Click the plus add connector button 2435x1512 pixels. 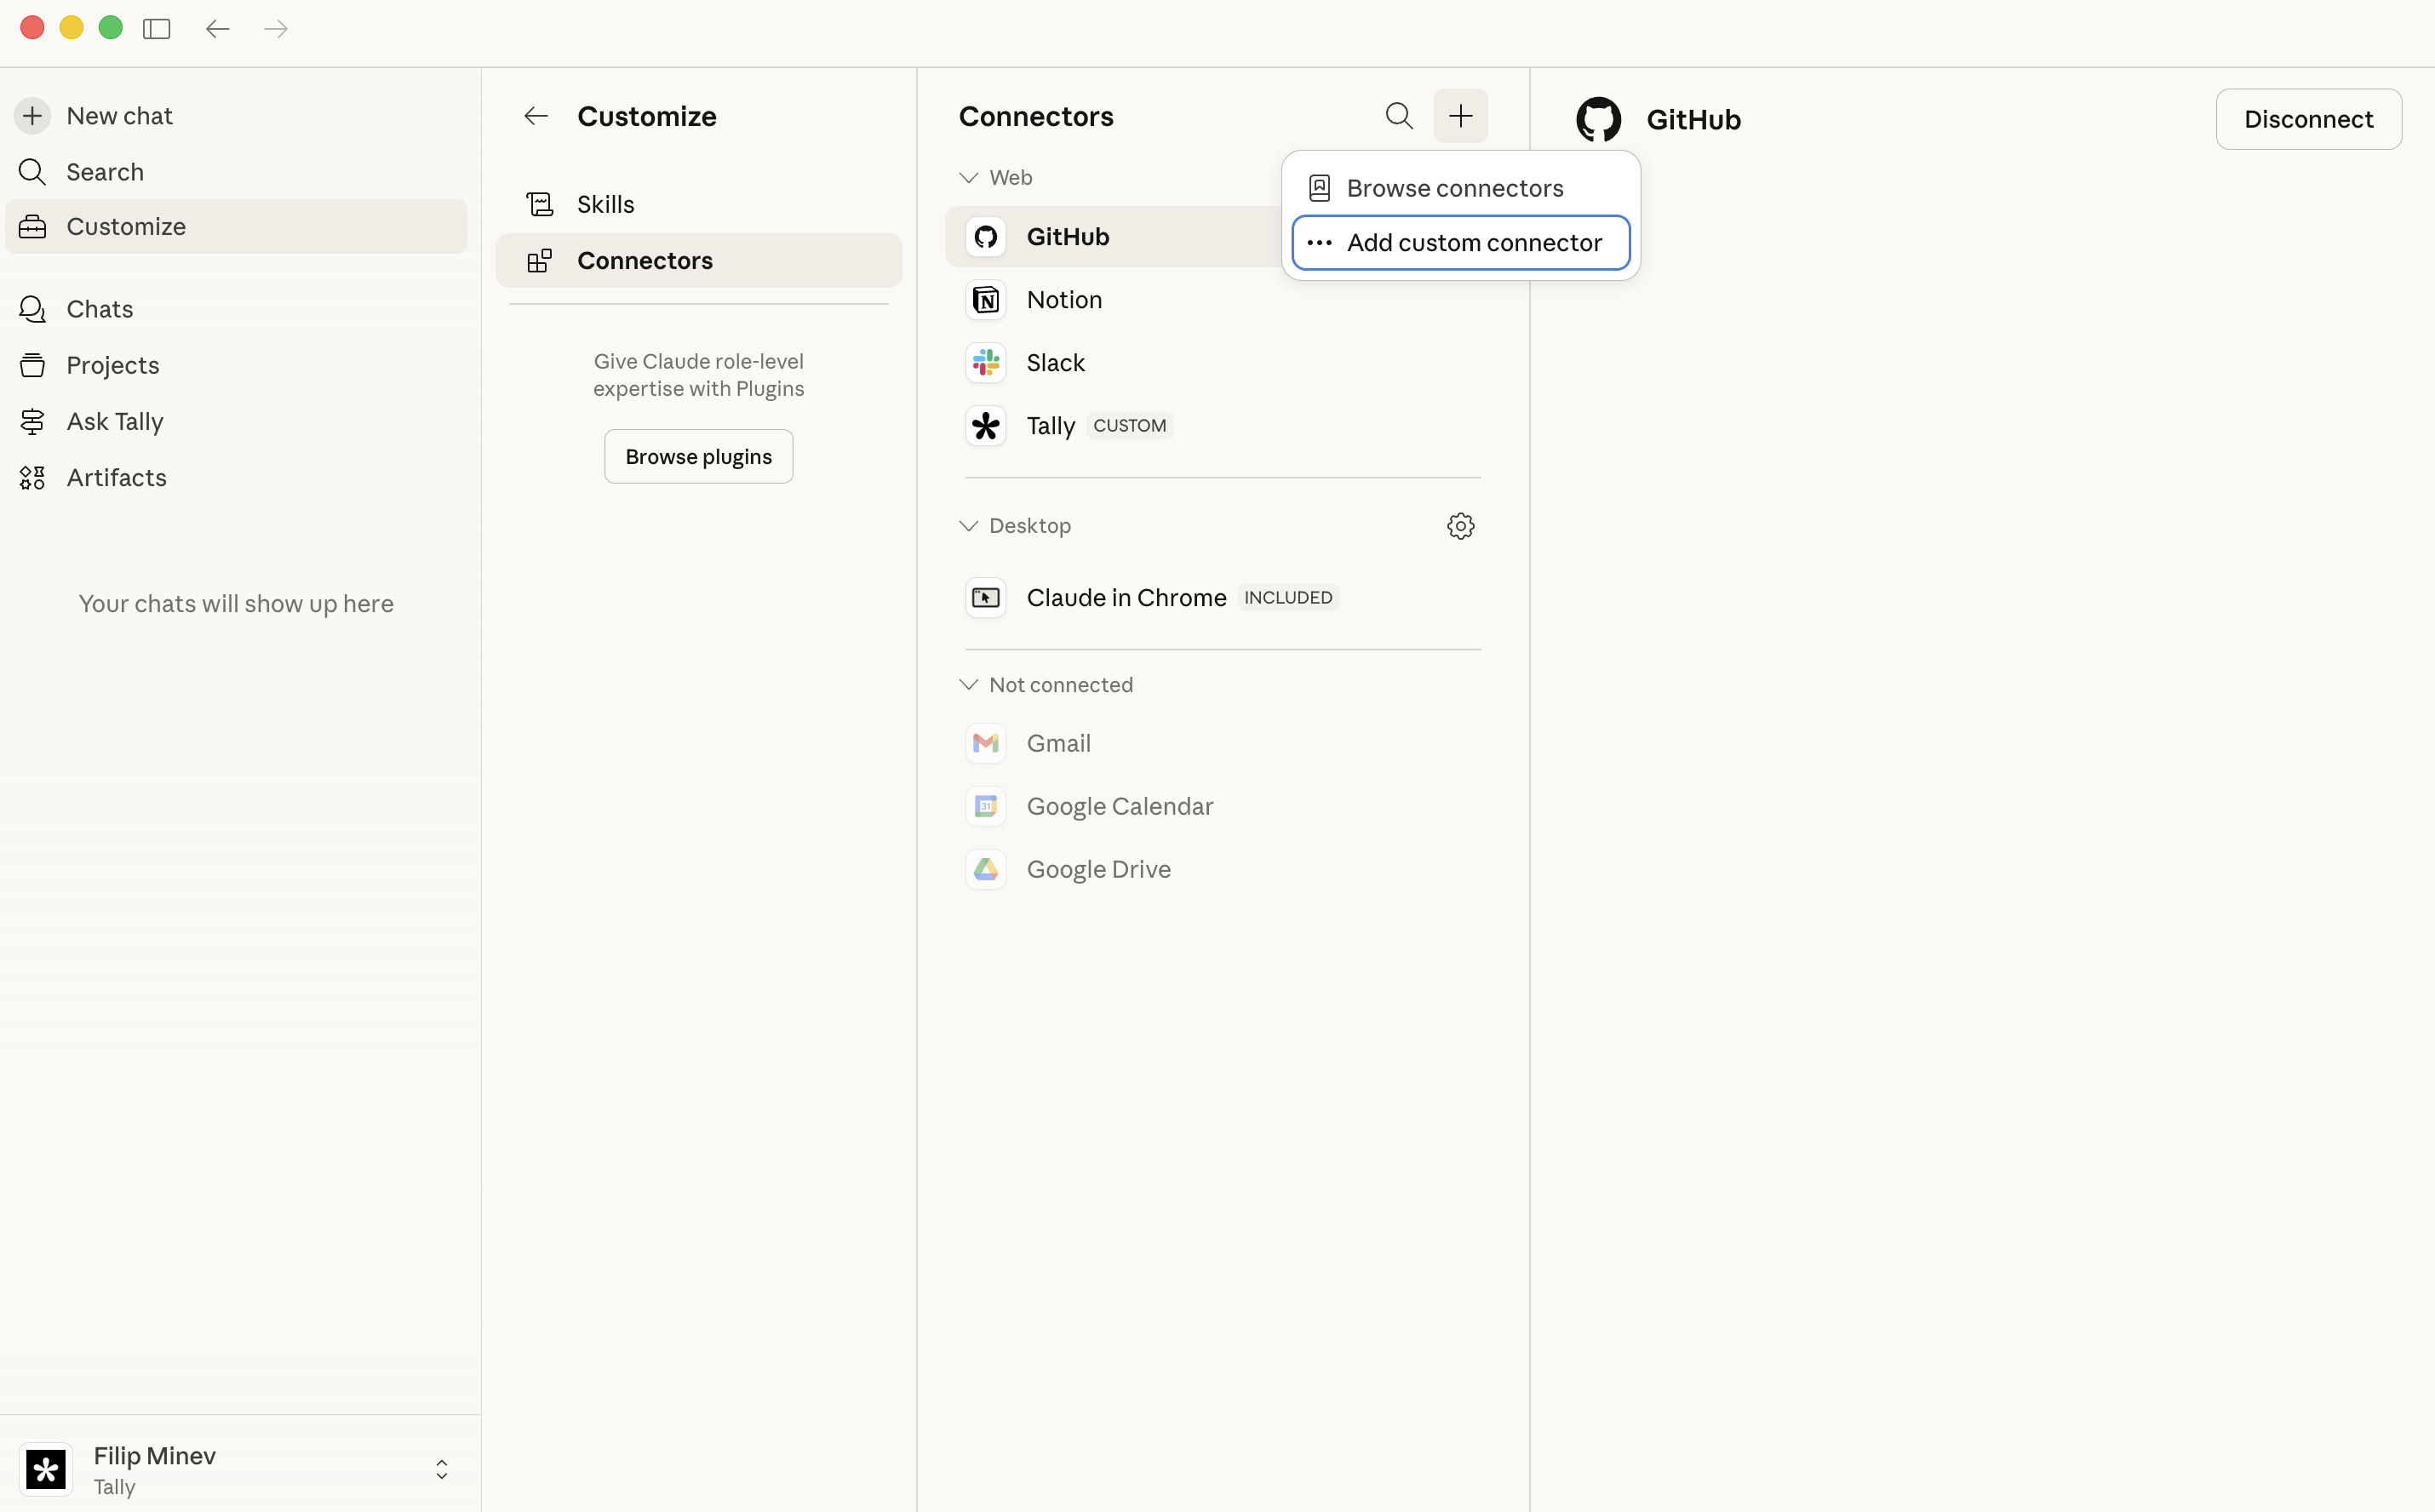click(x=1461, y=116)
